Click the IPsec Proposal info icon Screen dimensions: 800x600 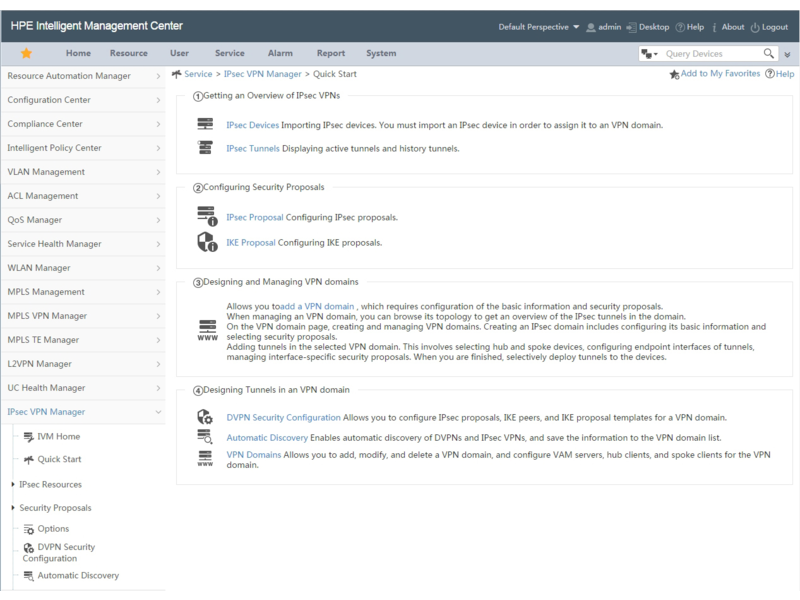207,216
